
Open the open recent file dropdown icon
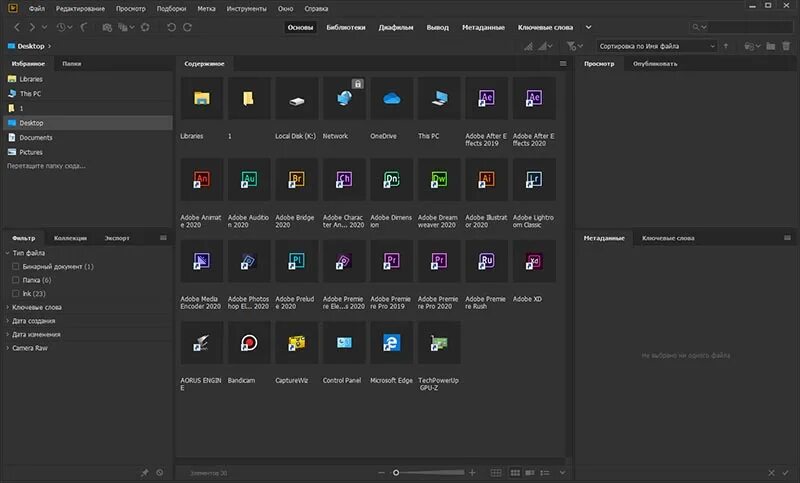click(x=752, y=46)
